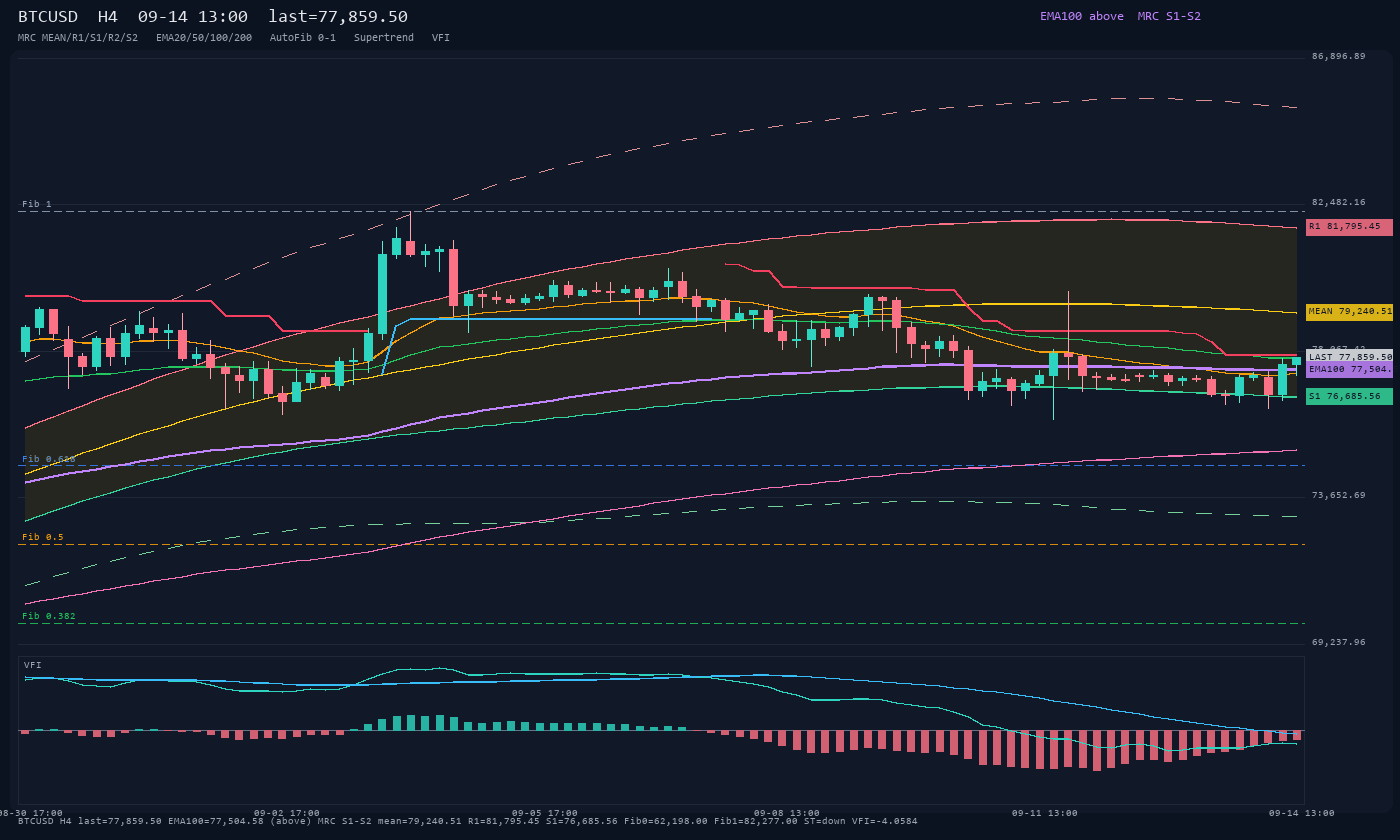The width and height of the screenshot is (1400, 840).
Task: Select the EMA20/50/100/200 indicator label
Action: click(204, 38)
